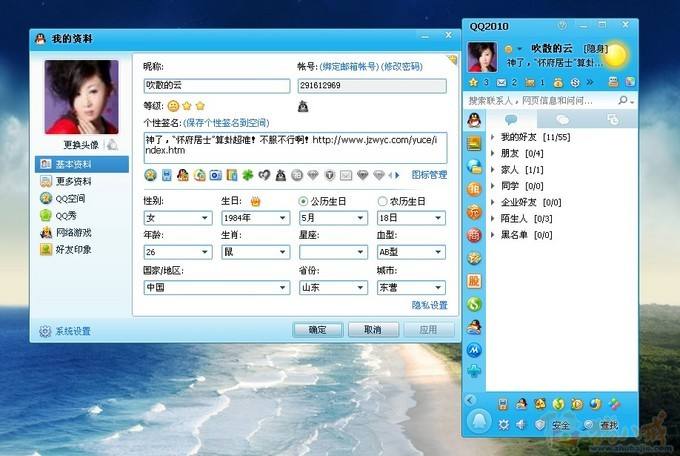Open online status dropdown arrow in QQ2010
Image resolution: width=680 pixels, height=456 pixels.
click(x=519, y=49)
